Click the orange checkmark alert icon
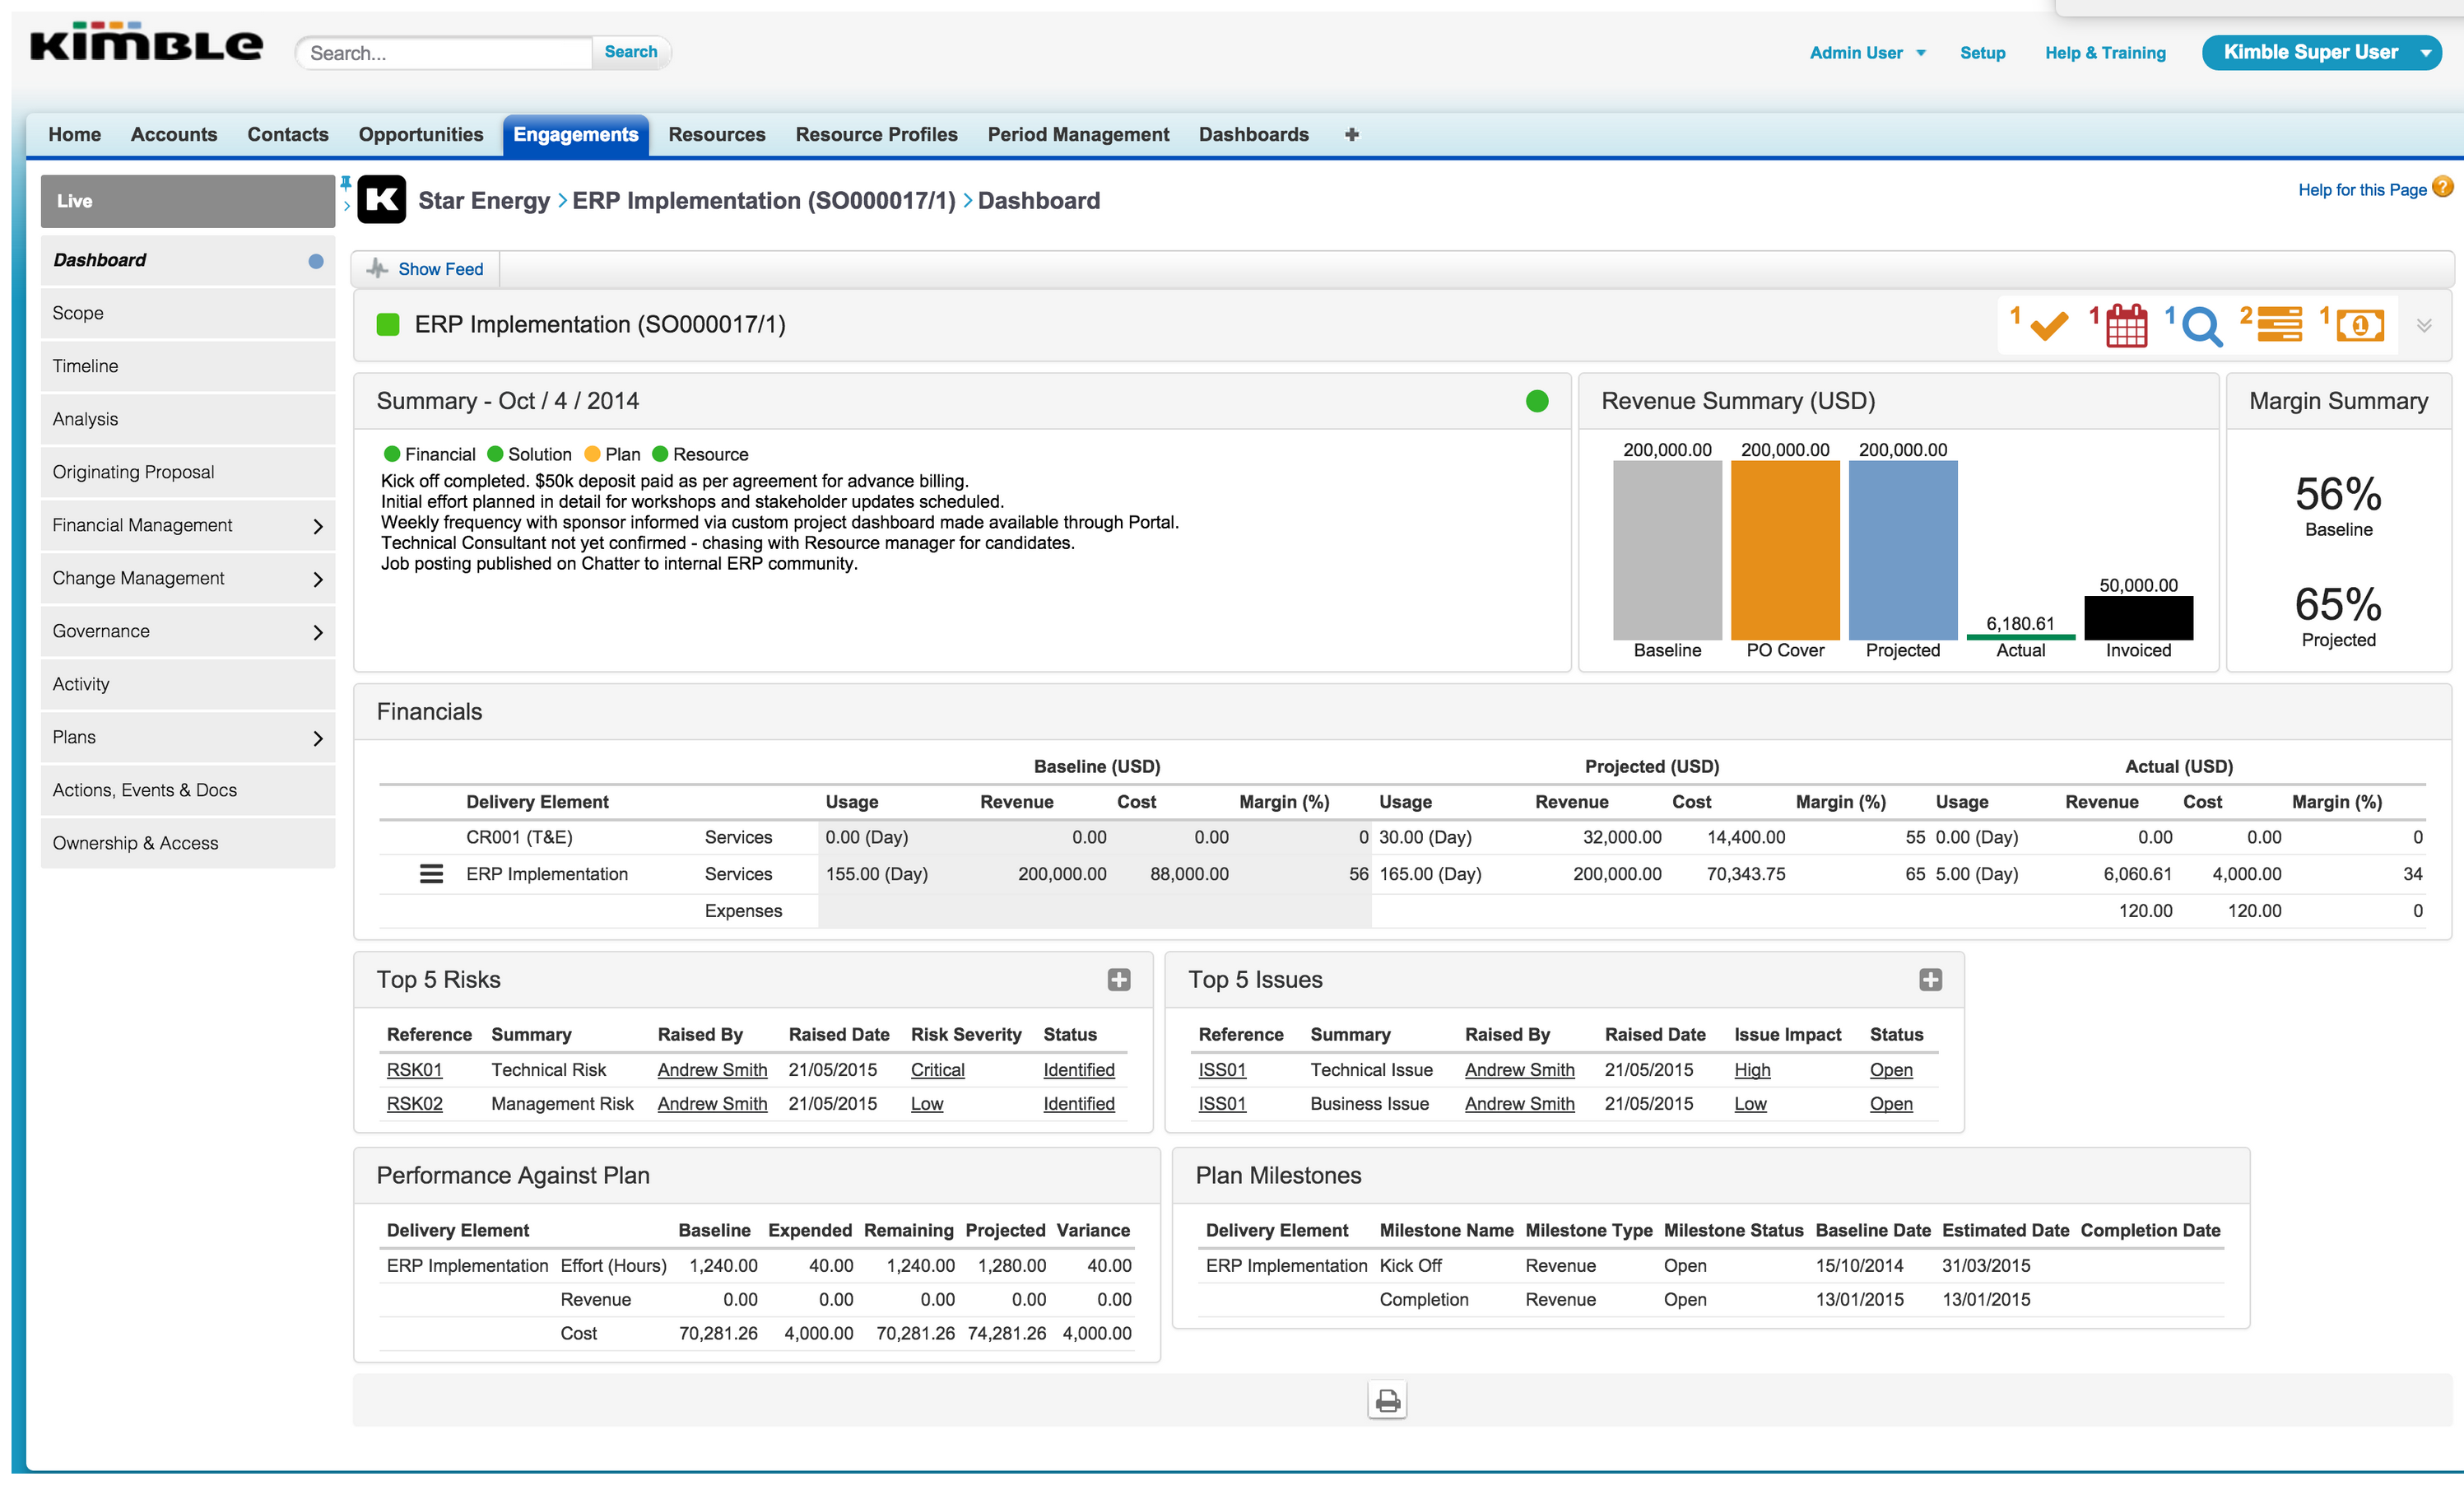Image resolution: width=2464 pixels, height=1495 pixels. click(2048, 326)
